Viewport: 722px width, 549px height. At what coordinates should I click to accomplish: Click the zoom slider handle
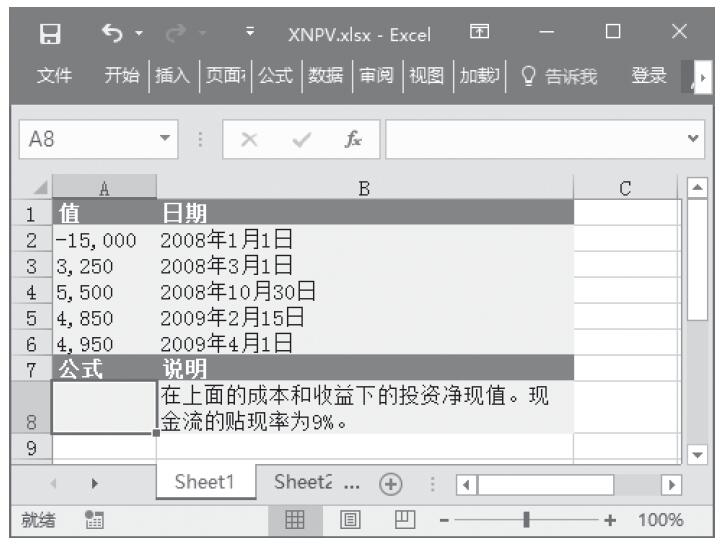(526, 520)
